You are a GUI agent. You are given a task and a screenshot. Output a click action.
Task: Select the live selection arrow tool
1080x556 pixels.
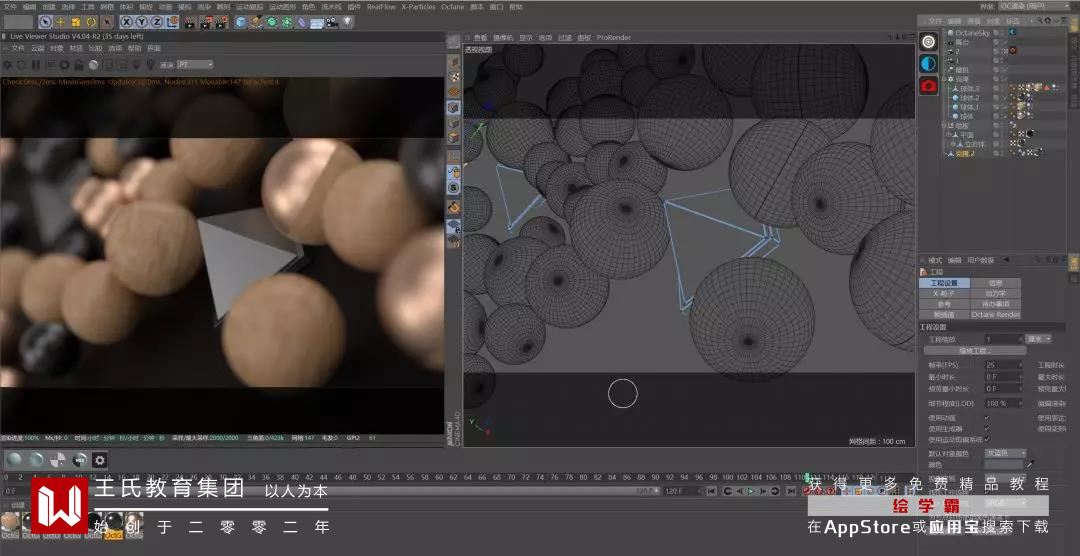[x=45, y=22]
